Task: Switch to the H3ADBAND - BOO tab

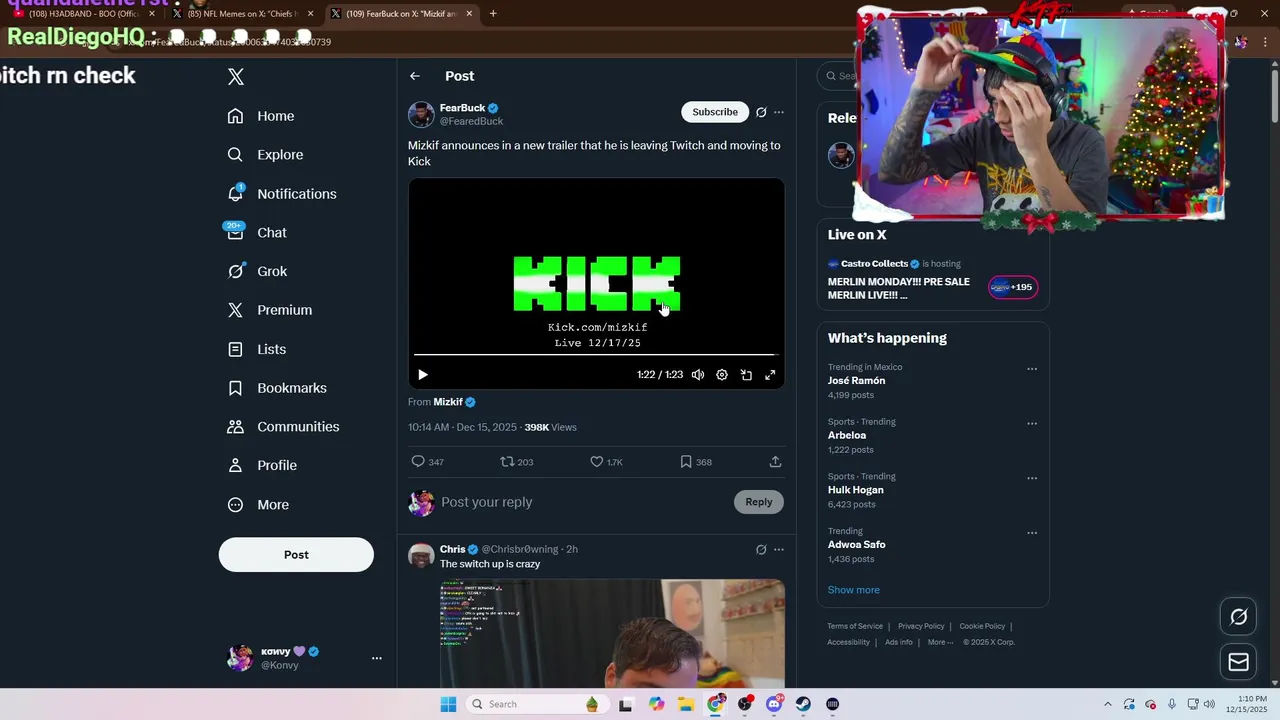Action: coord(83,14)
